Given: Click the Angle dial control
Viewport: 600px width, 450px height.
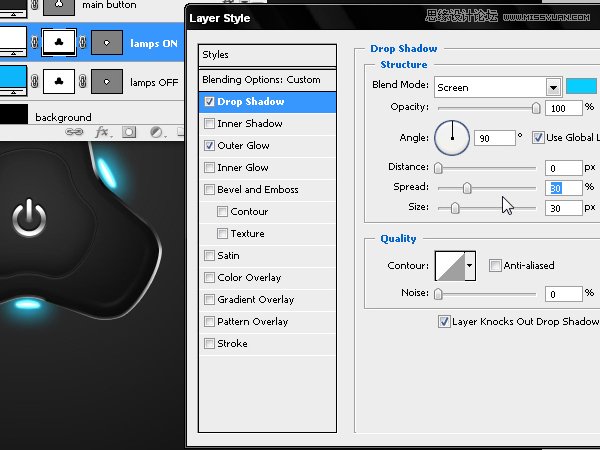Looking at the screenshot, I should (452, 138).
